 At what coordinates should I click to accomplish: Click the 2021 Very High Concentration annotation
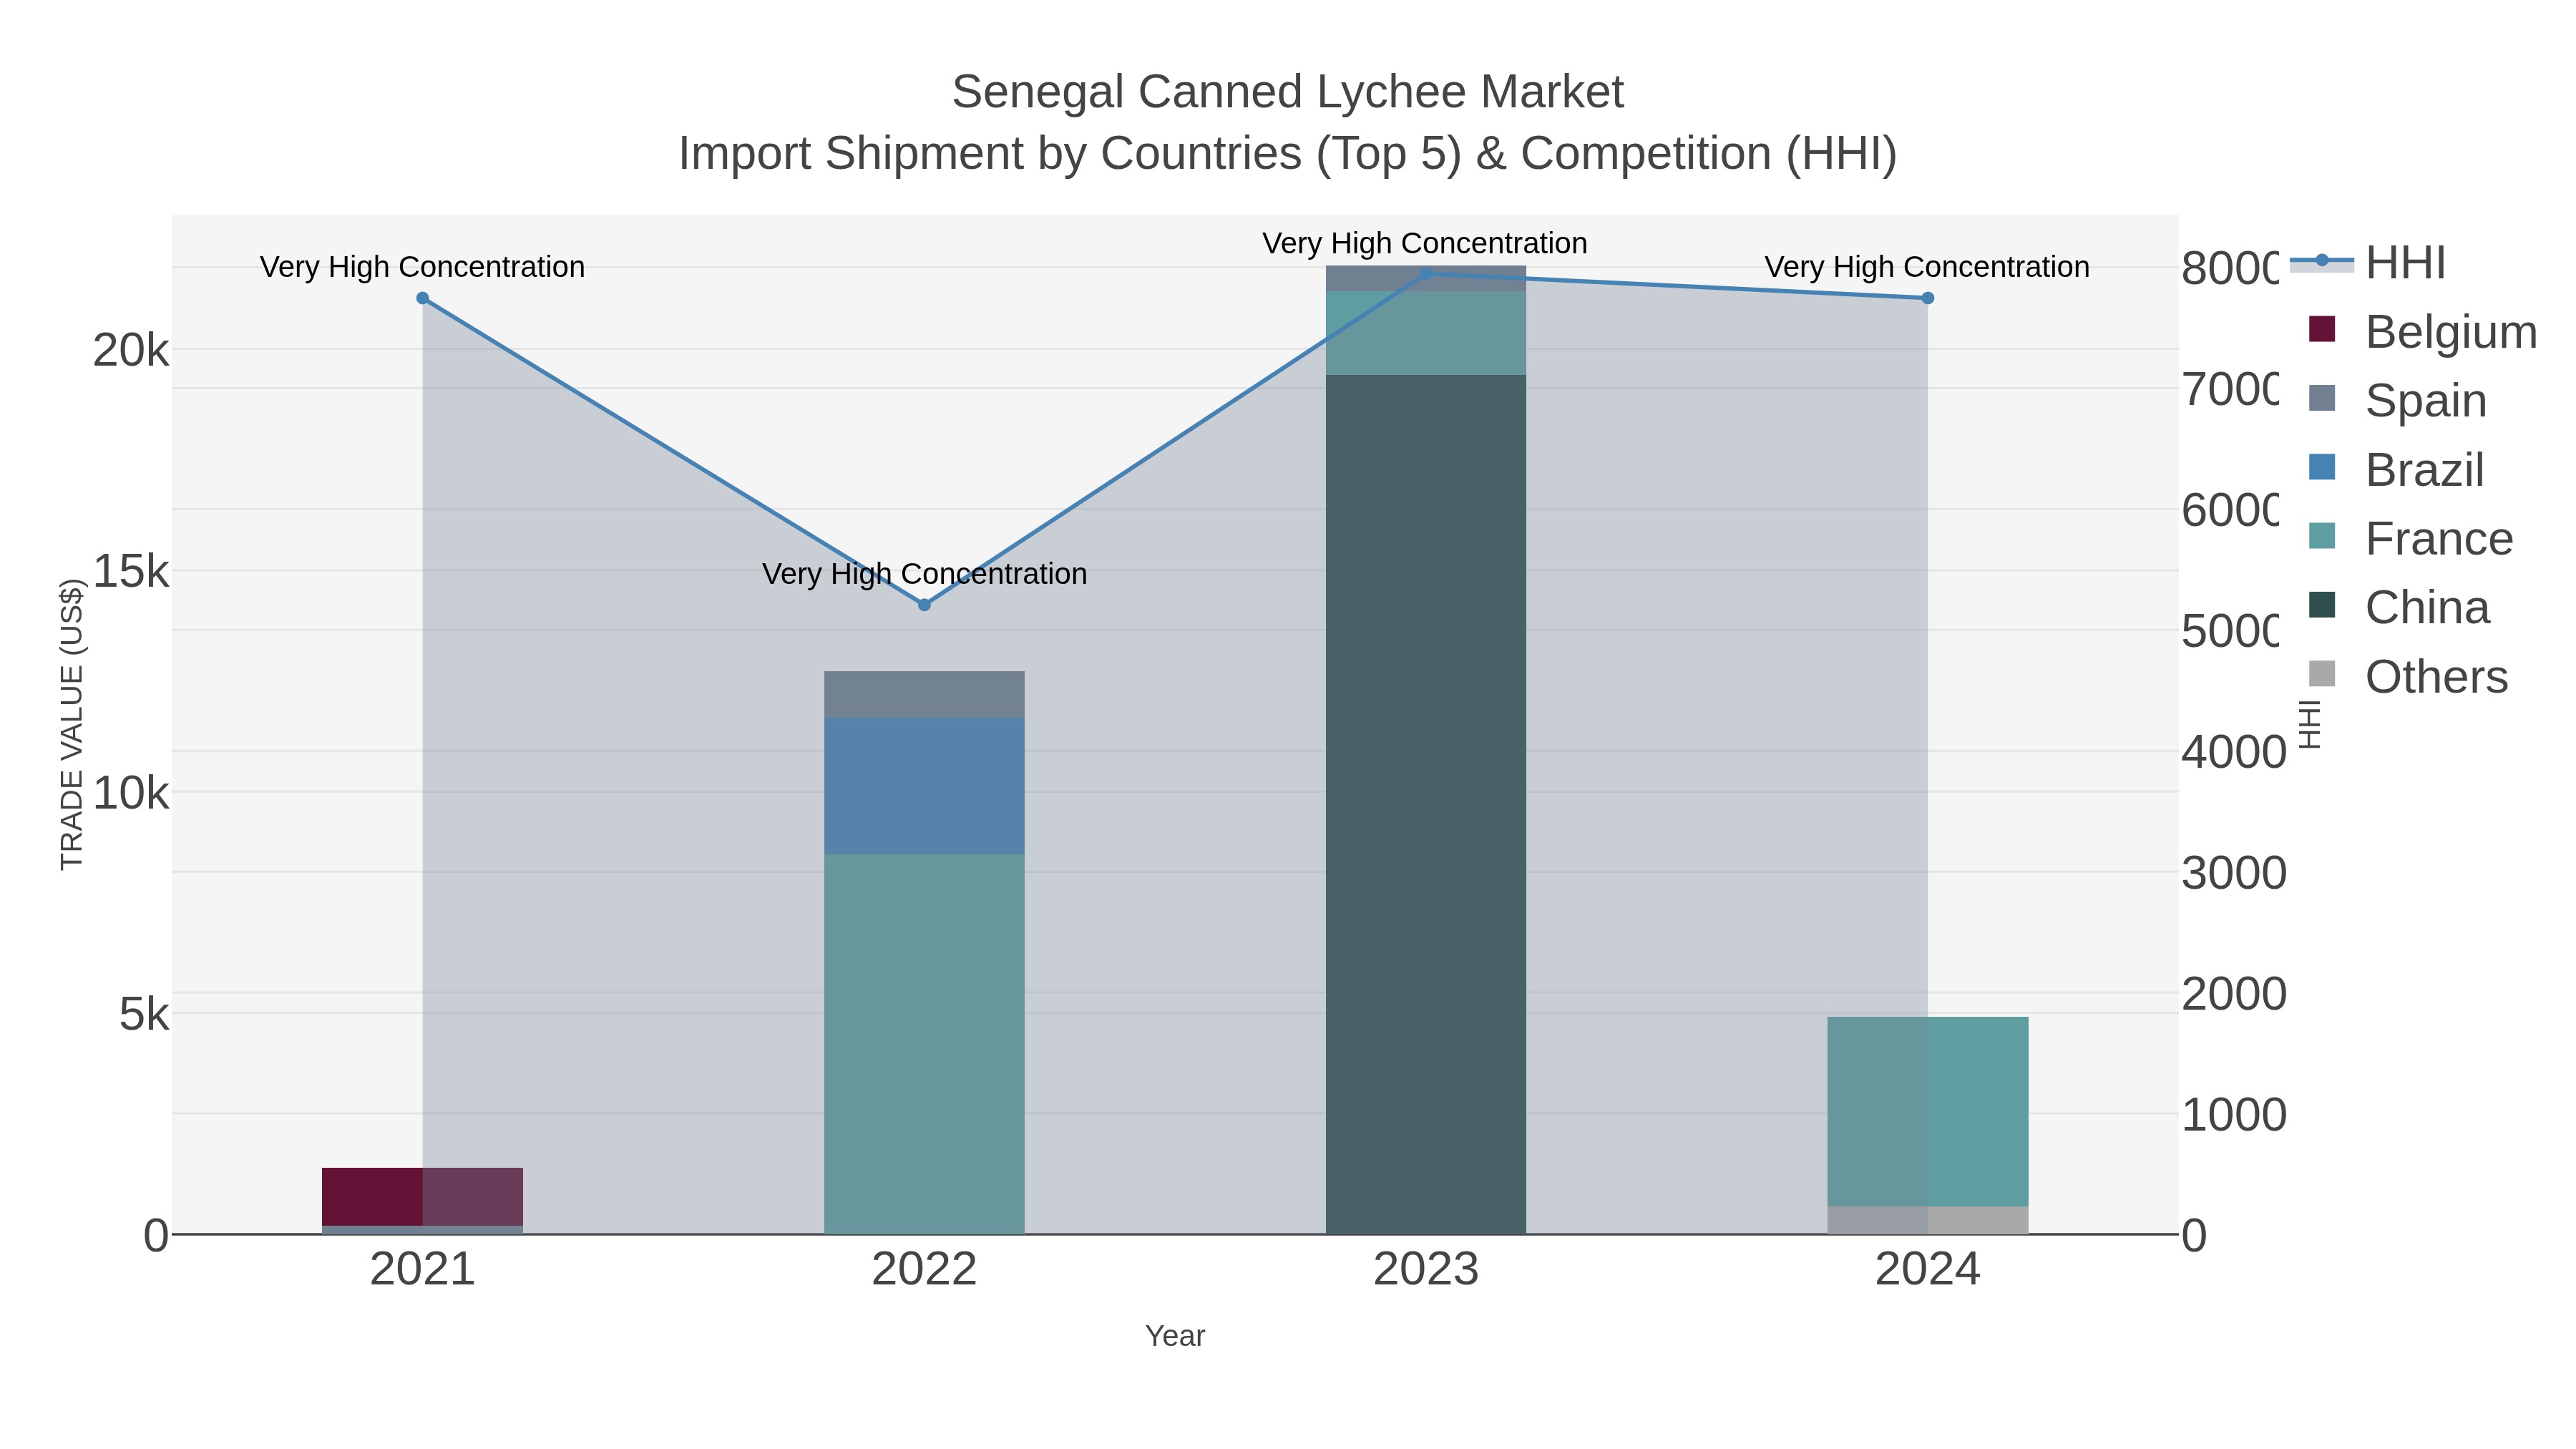pyautogui.click(x=422, y=267)
